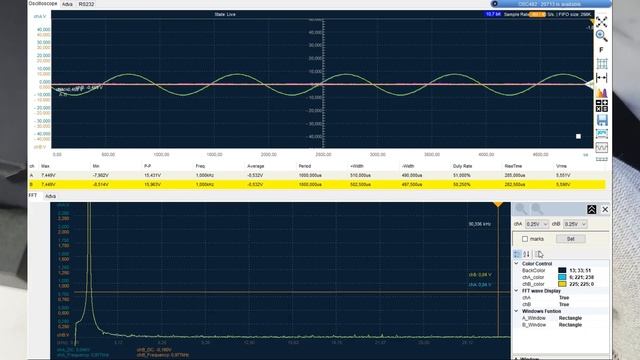Image resolution: width=640 pixels, height=360 pixels.
Task: Click the Set button
Action: pyautogui.click(x=571, y=239)
